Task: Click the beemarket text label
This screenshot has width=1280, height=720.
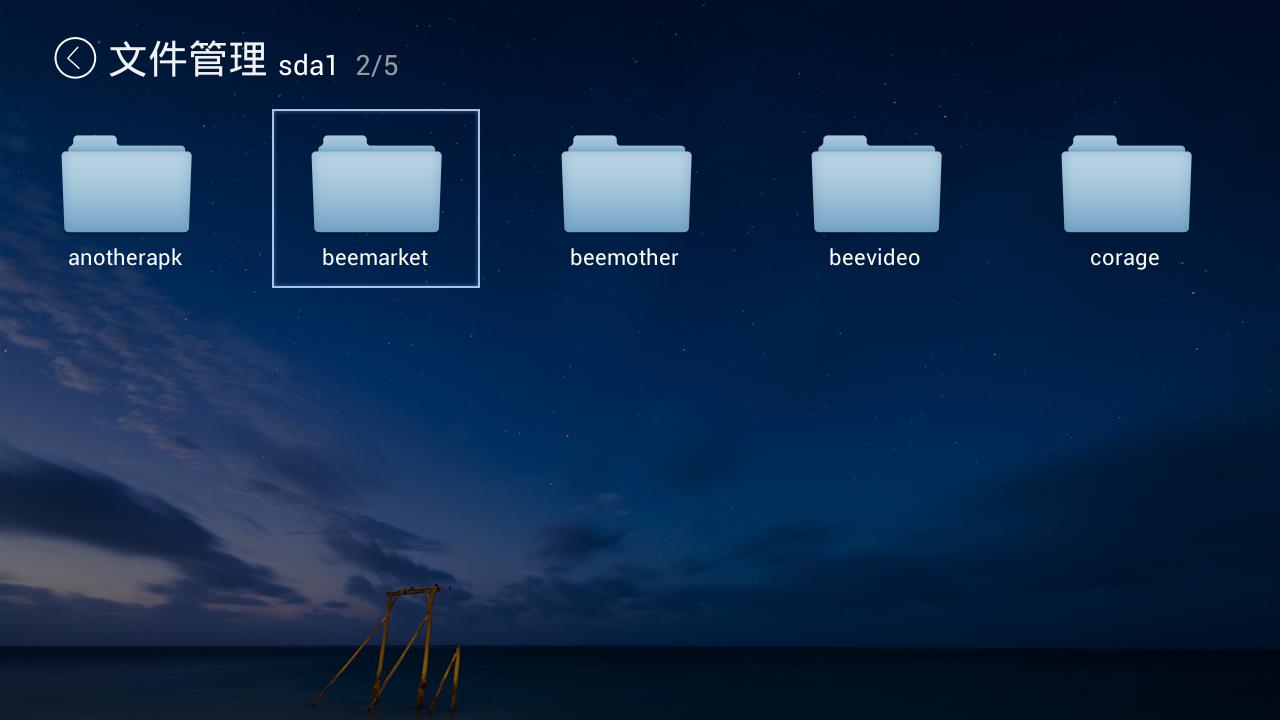Action: [x=375, y=258]
